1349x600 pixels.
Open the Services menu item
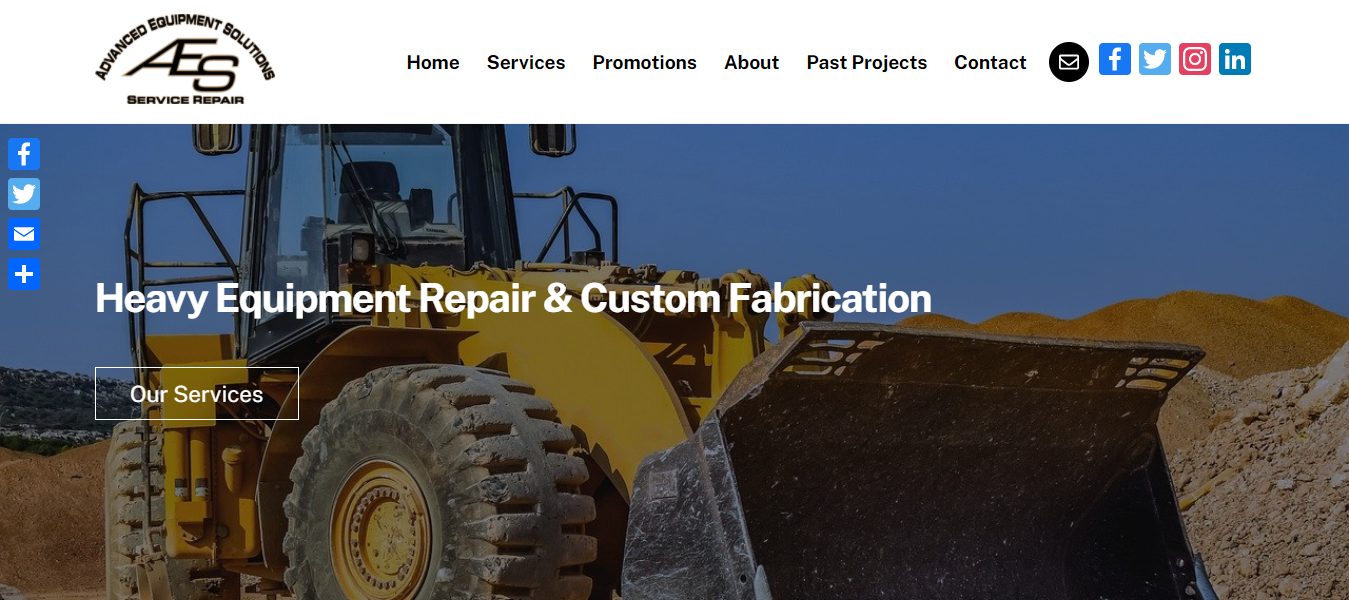tap(526, 62)
